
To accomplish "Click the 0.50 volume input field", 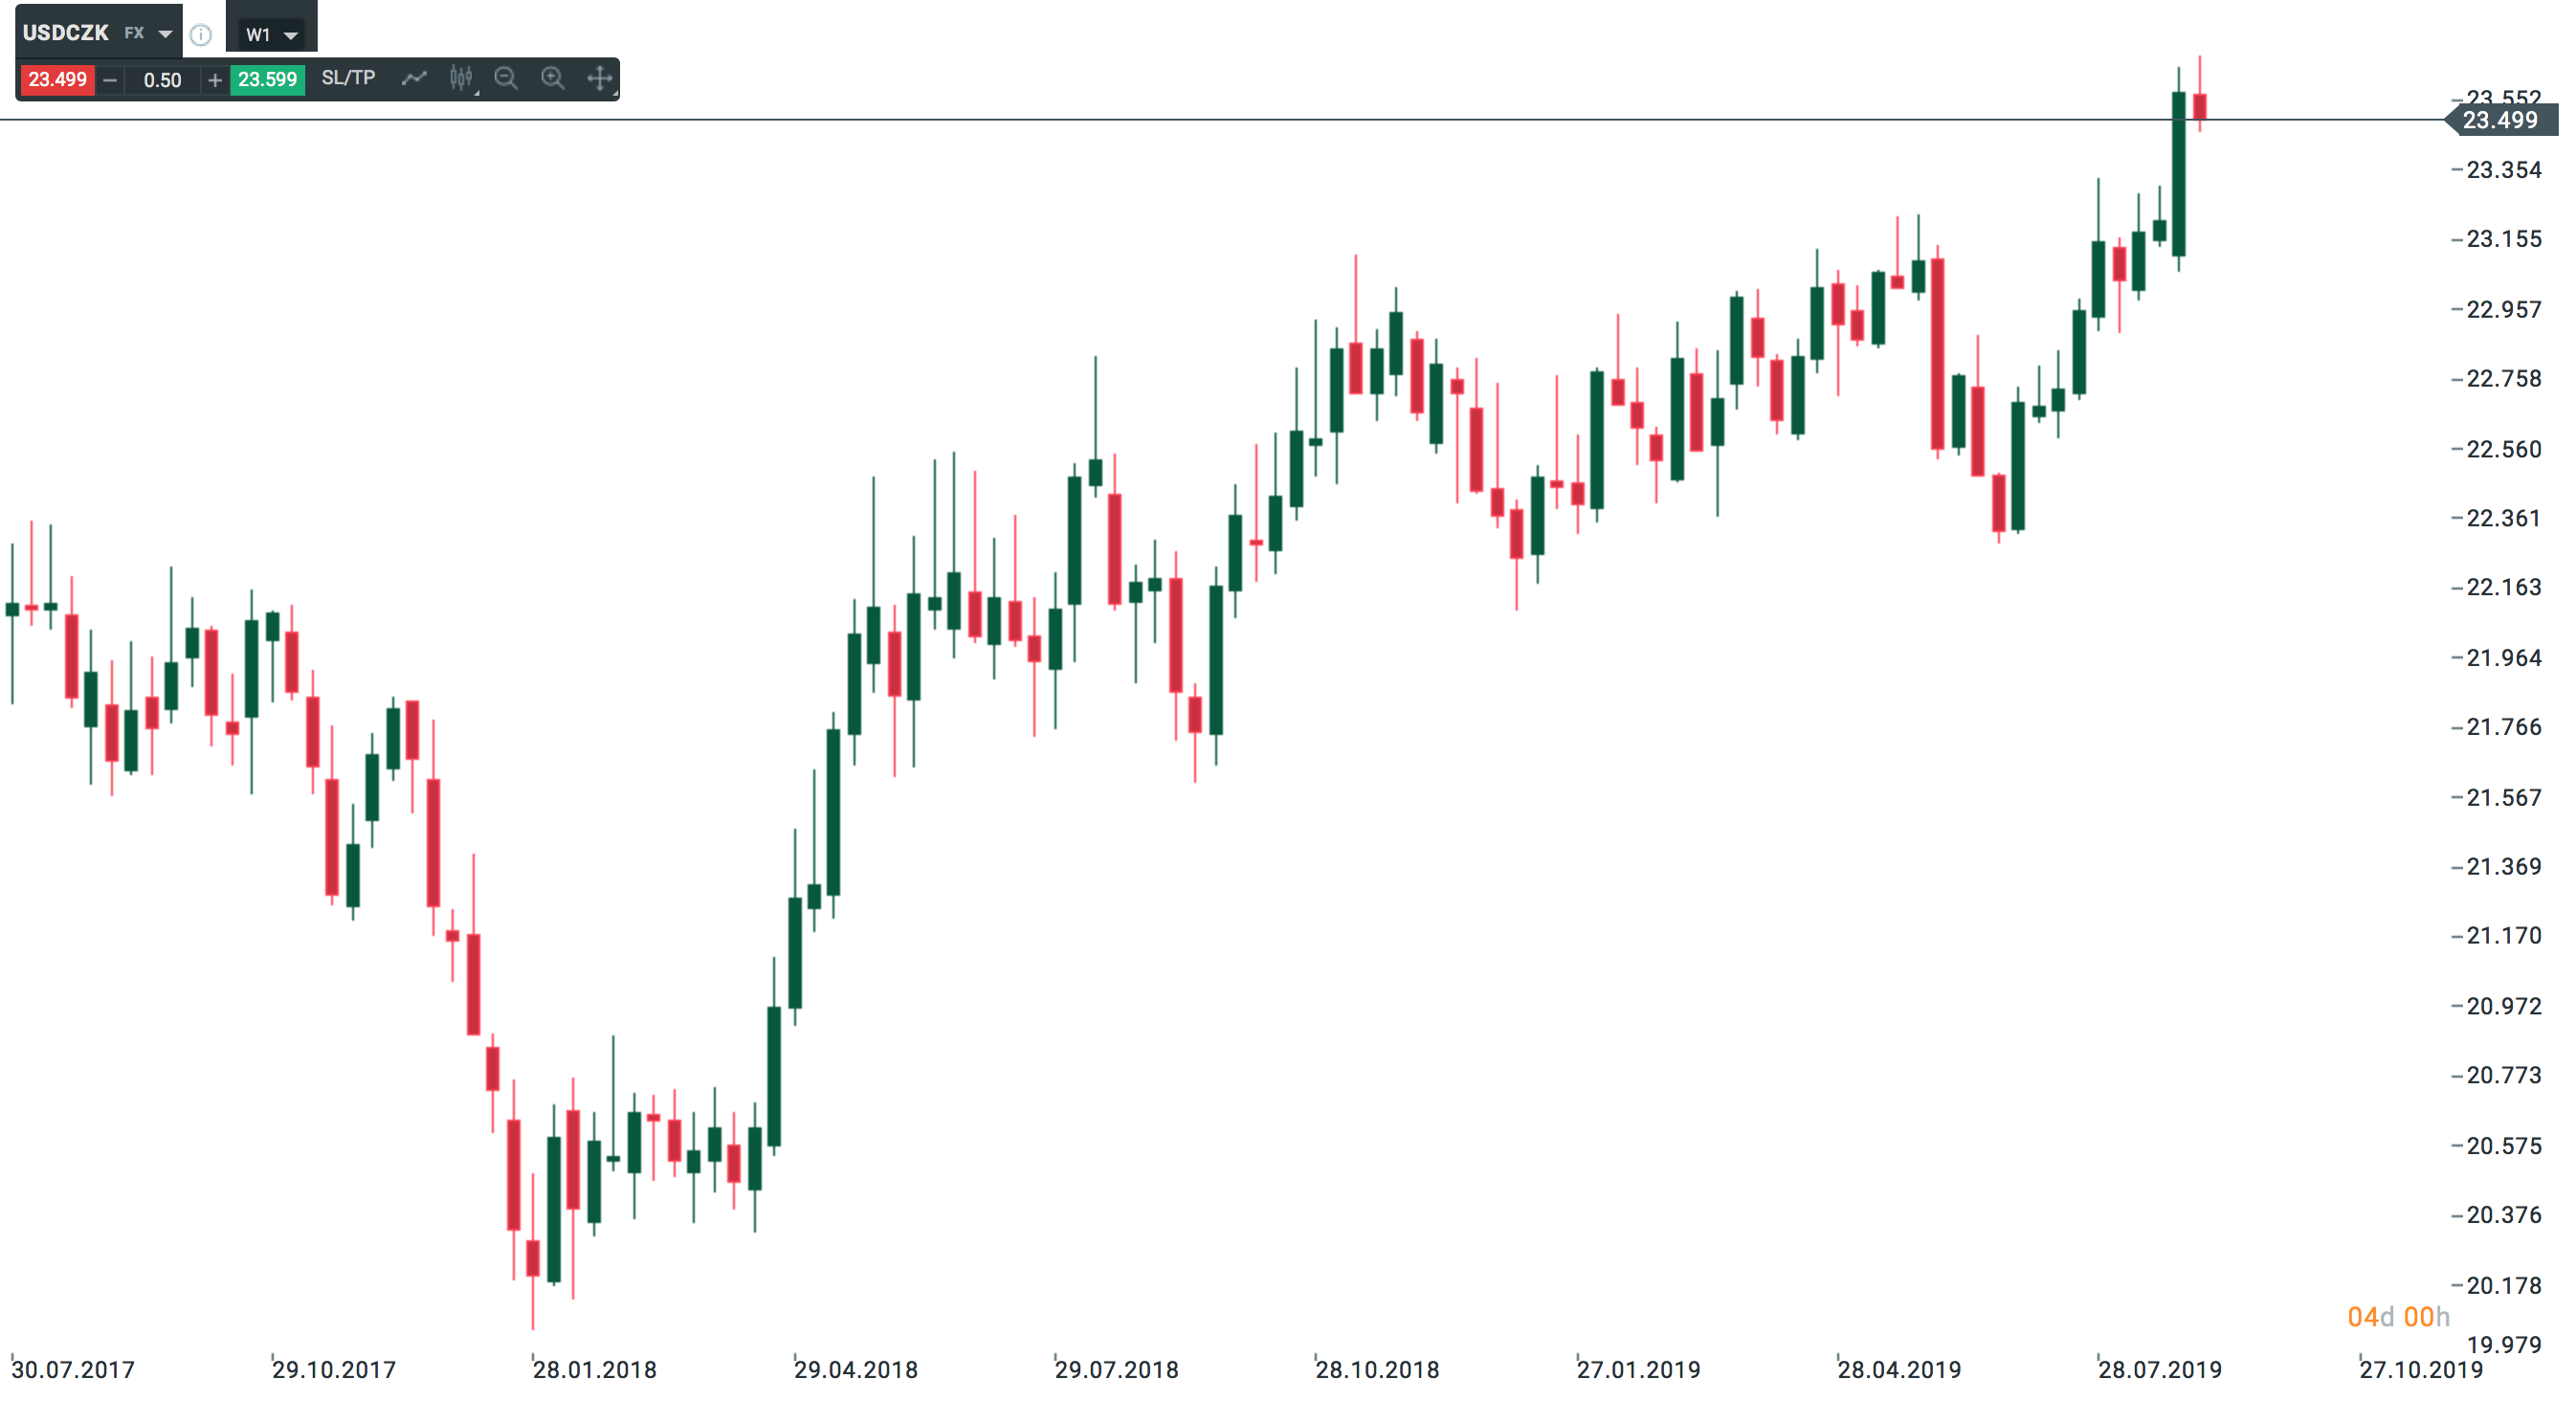I will point(162,80).
